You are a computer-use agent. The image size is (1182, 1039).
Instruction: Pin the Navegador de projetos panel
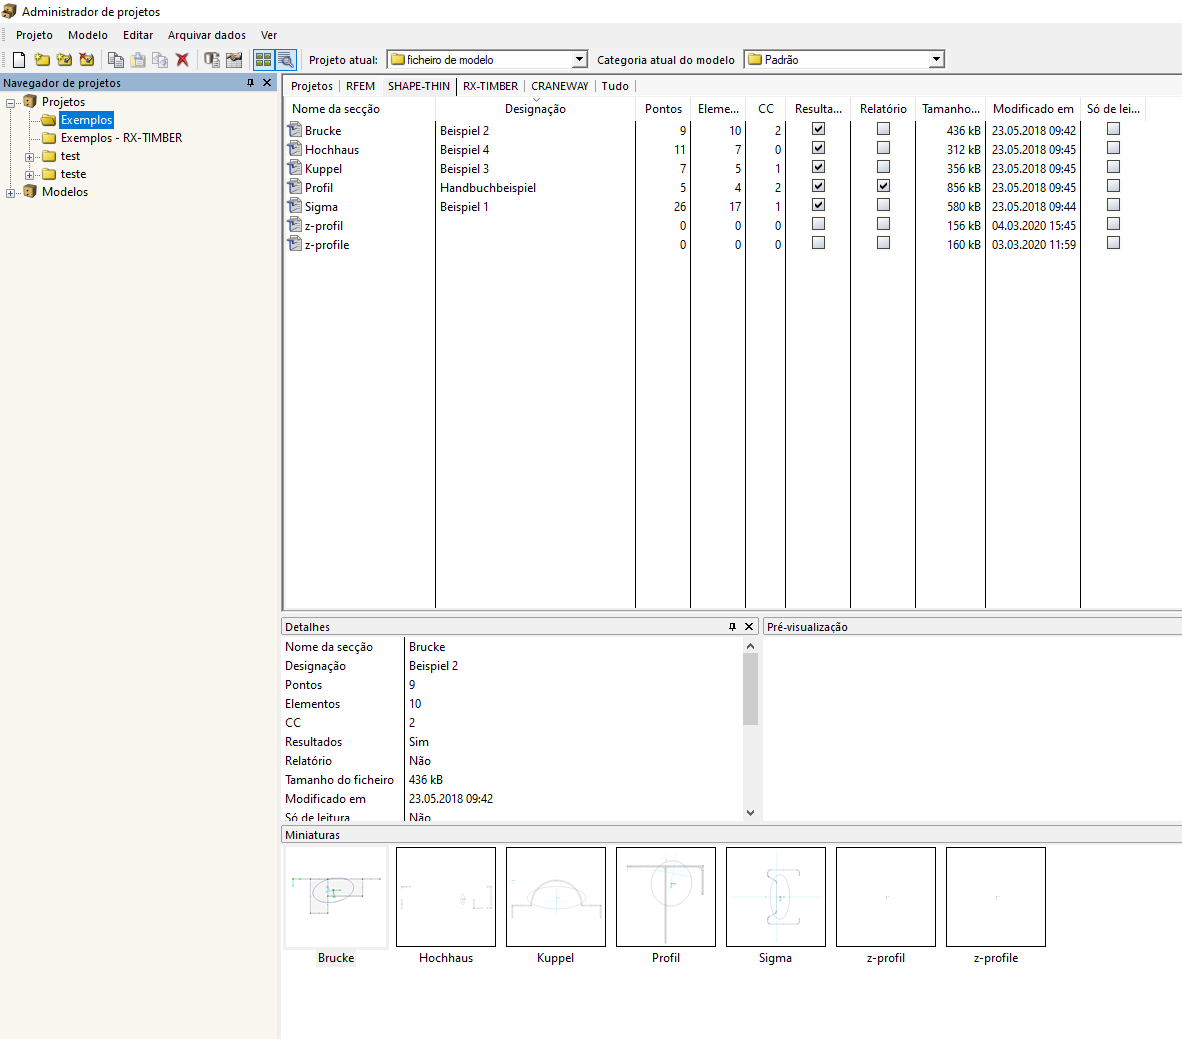point(250,83)
